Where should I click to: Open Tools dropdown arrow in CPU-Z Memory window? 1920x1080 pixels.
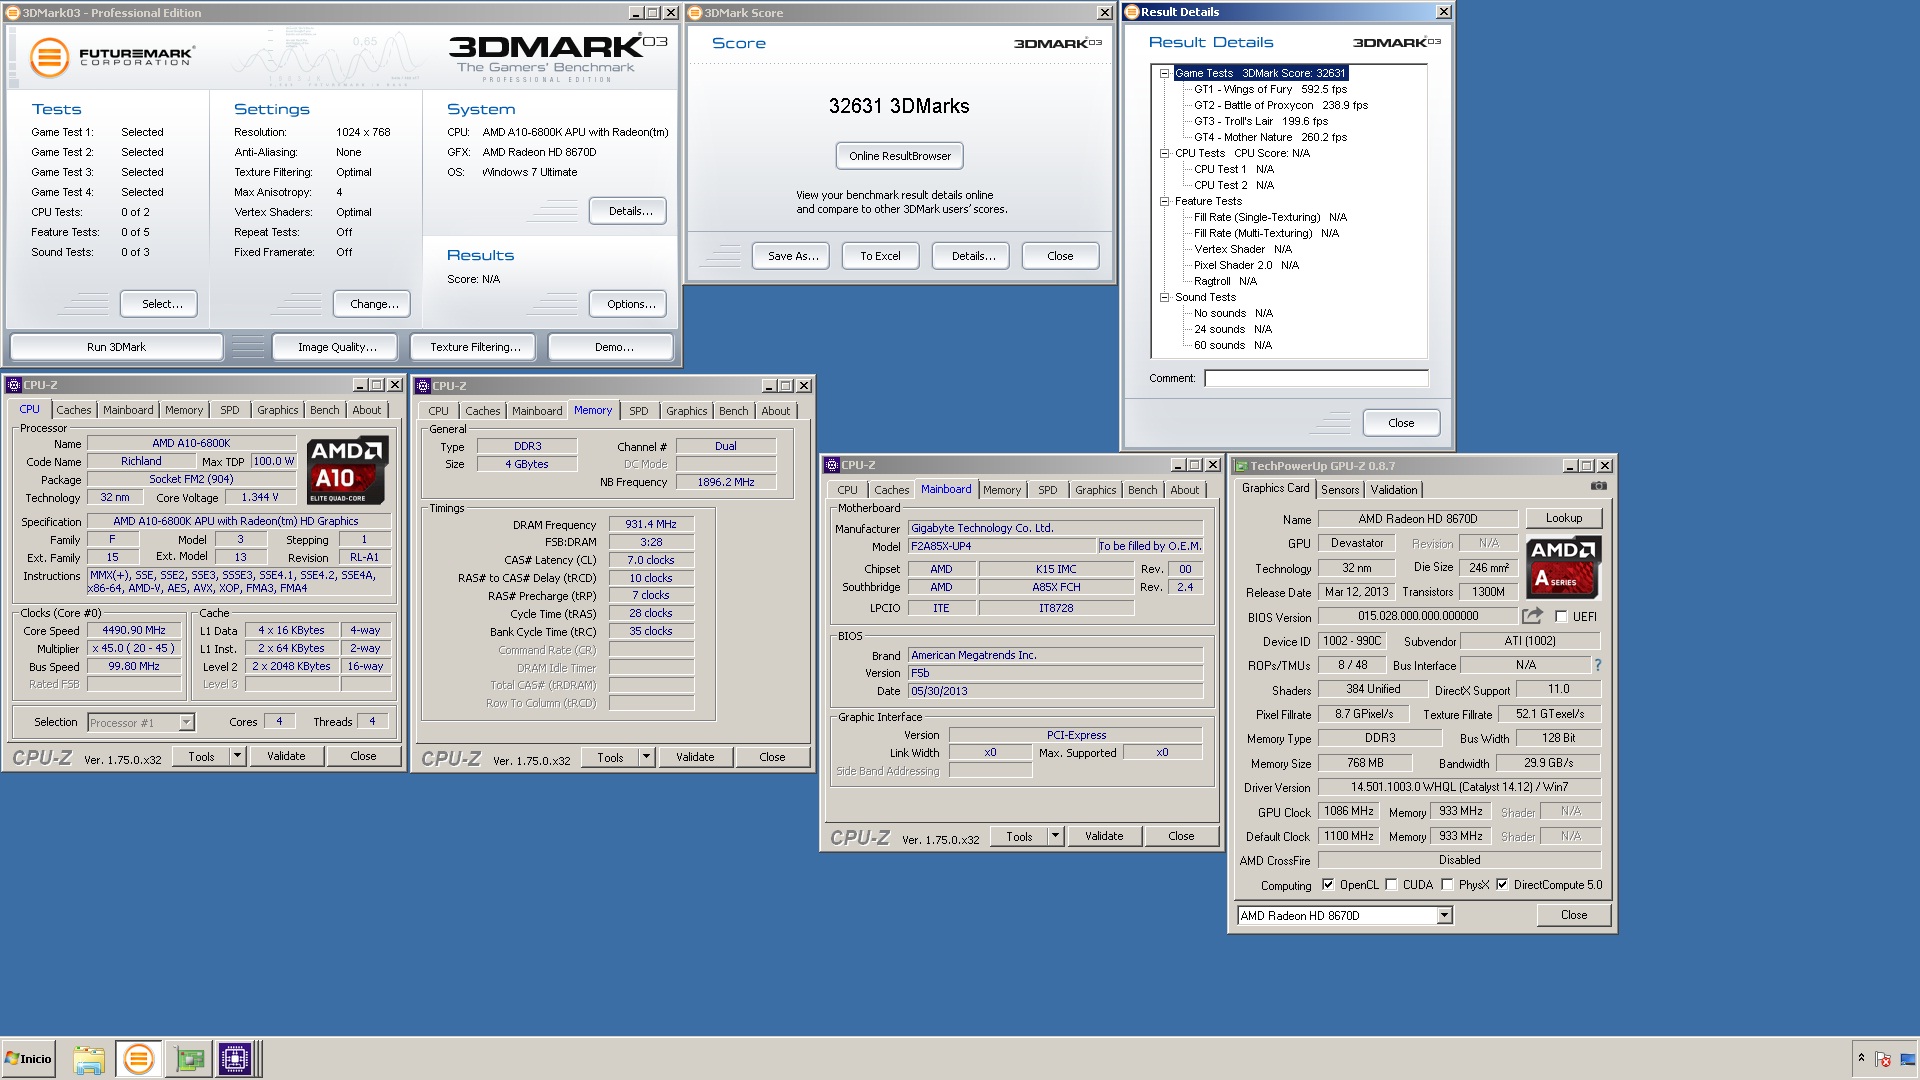[x=647, y=757]
